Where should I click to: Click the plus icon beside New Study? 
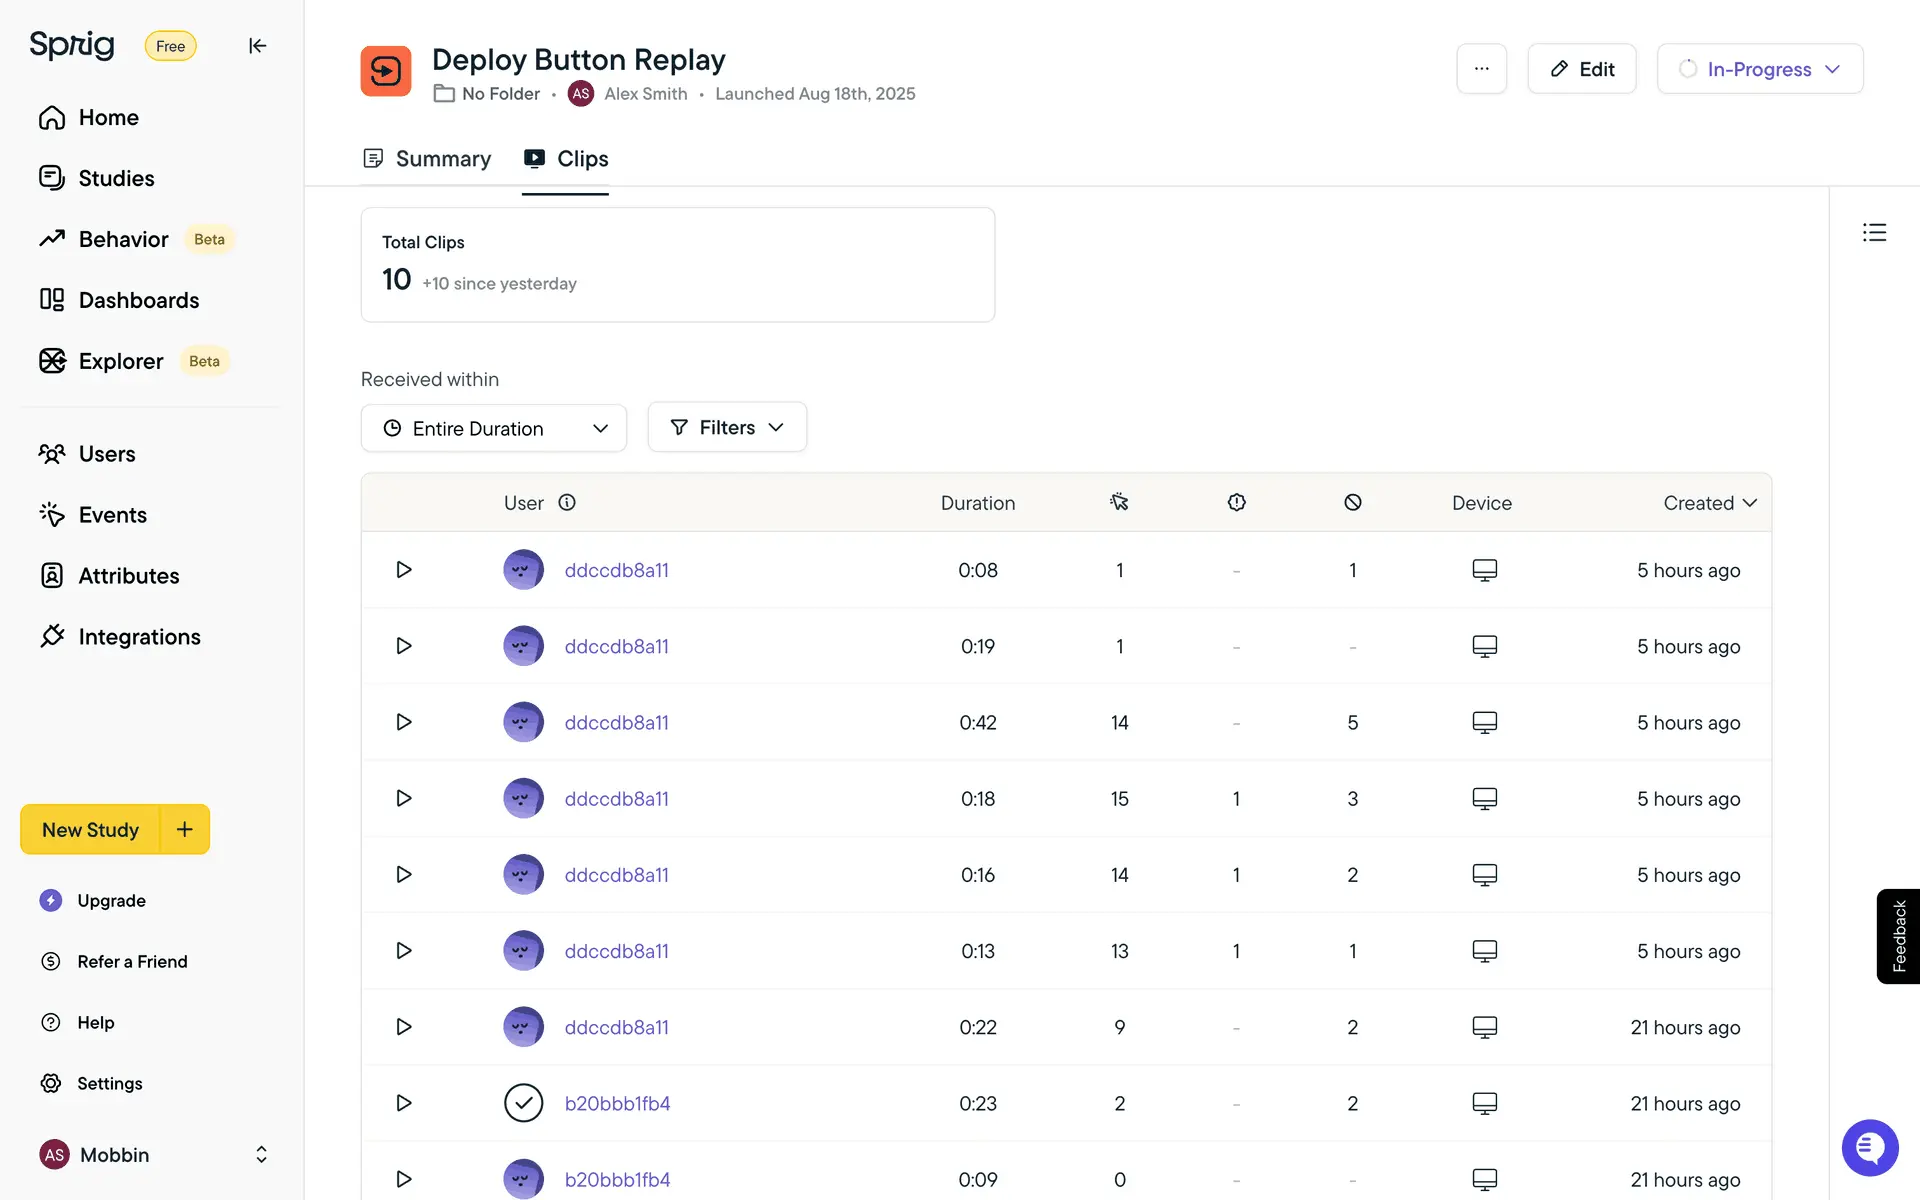[185, 829]
